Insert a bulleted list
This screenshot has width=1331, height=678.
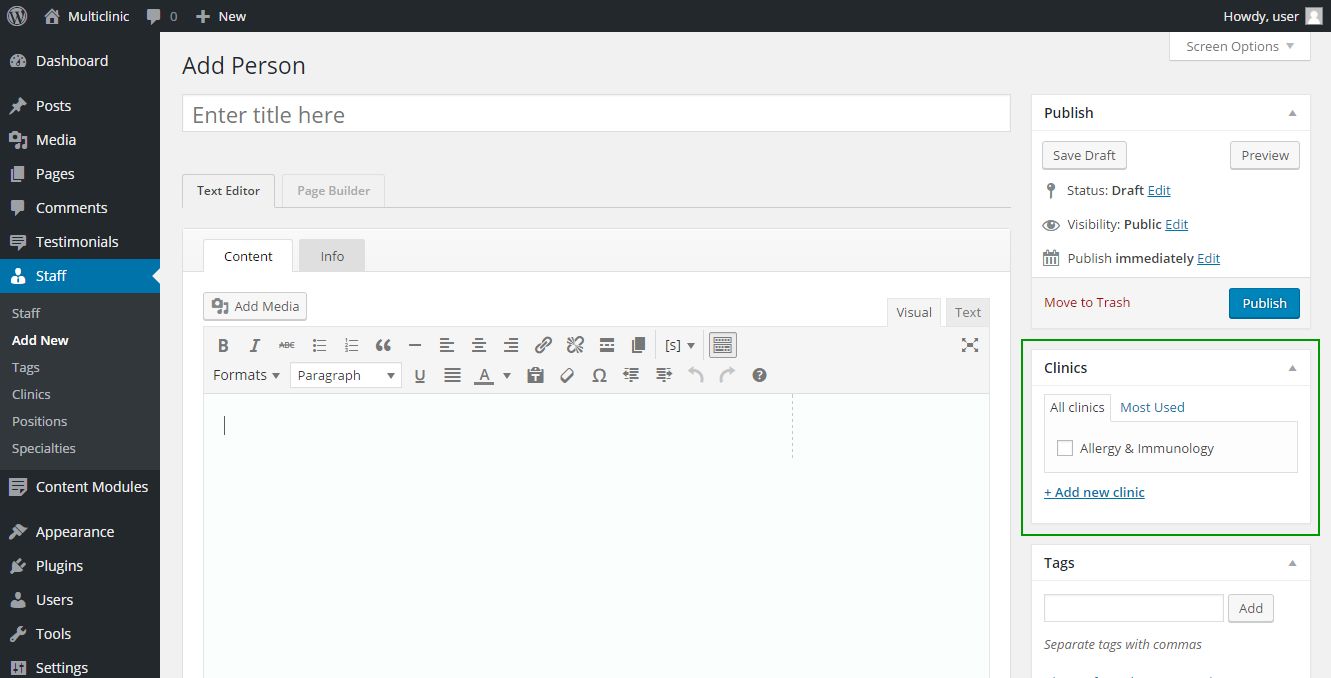click(319, 345)
